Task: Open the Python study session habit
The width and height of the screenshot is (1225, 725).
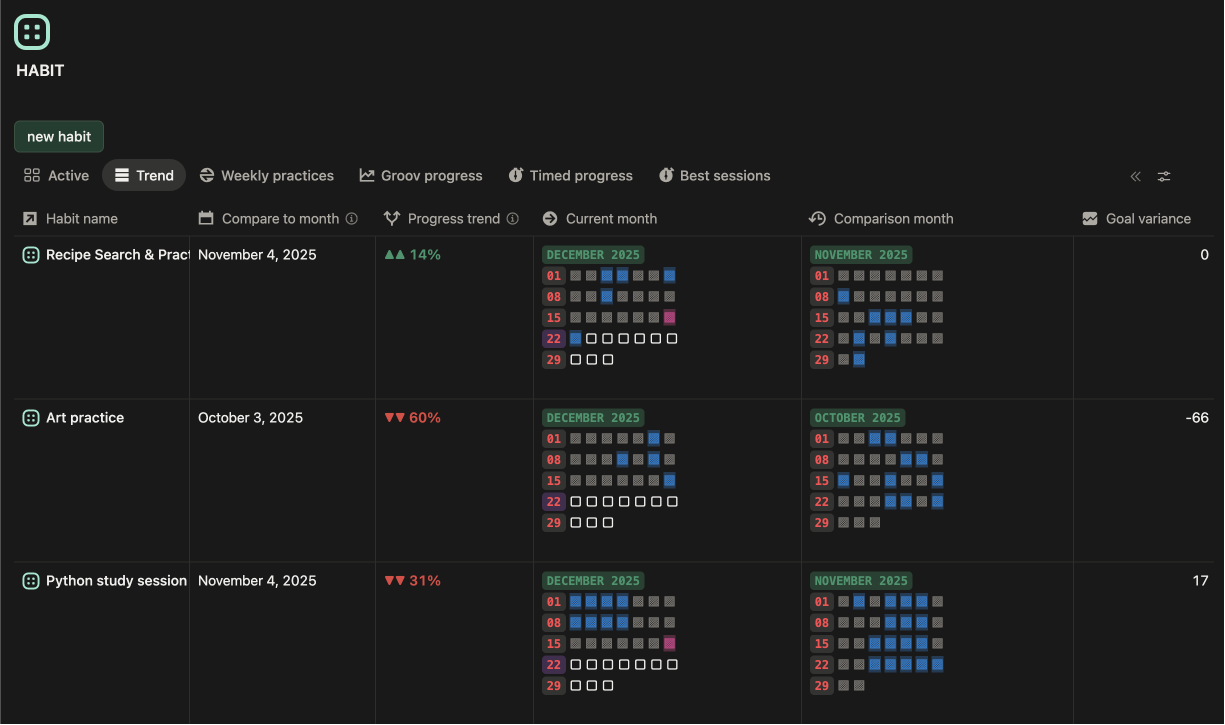Action: pyautogui.click(x=117, y=581)
